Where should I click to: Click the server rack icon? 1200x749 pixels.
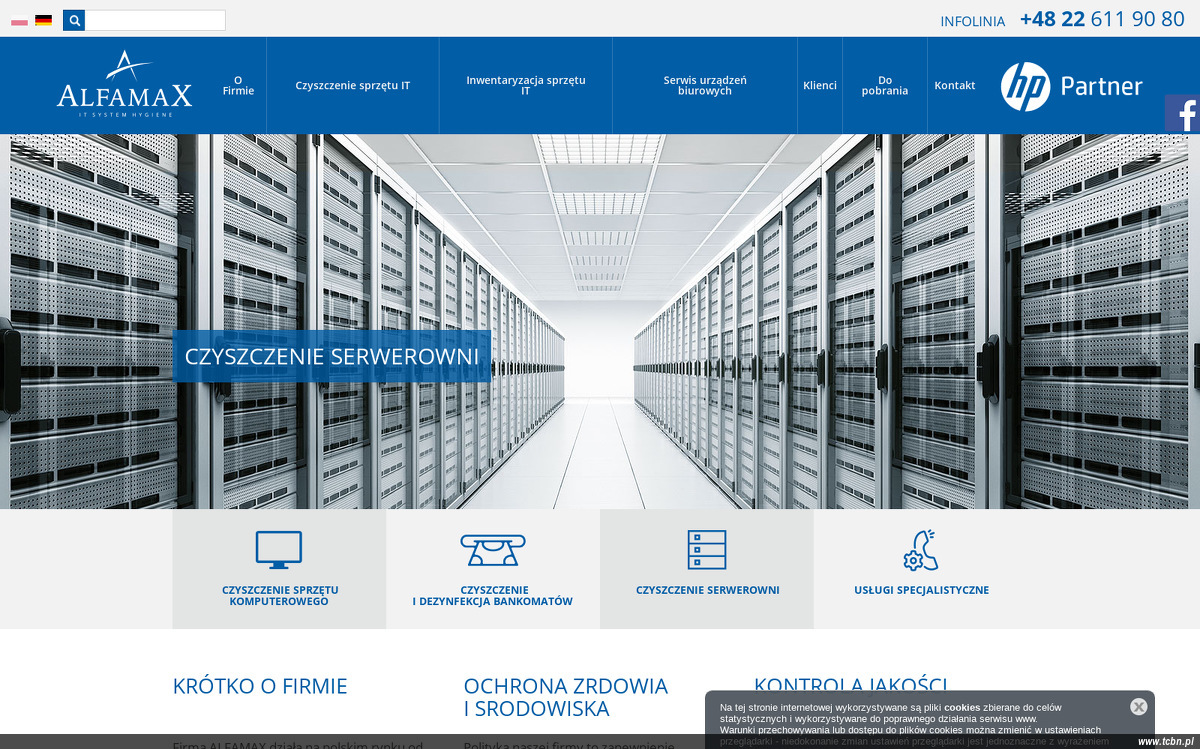click(x=707, y=550)
